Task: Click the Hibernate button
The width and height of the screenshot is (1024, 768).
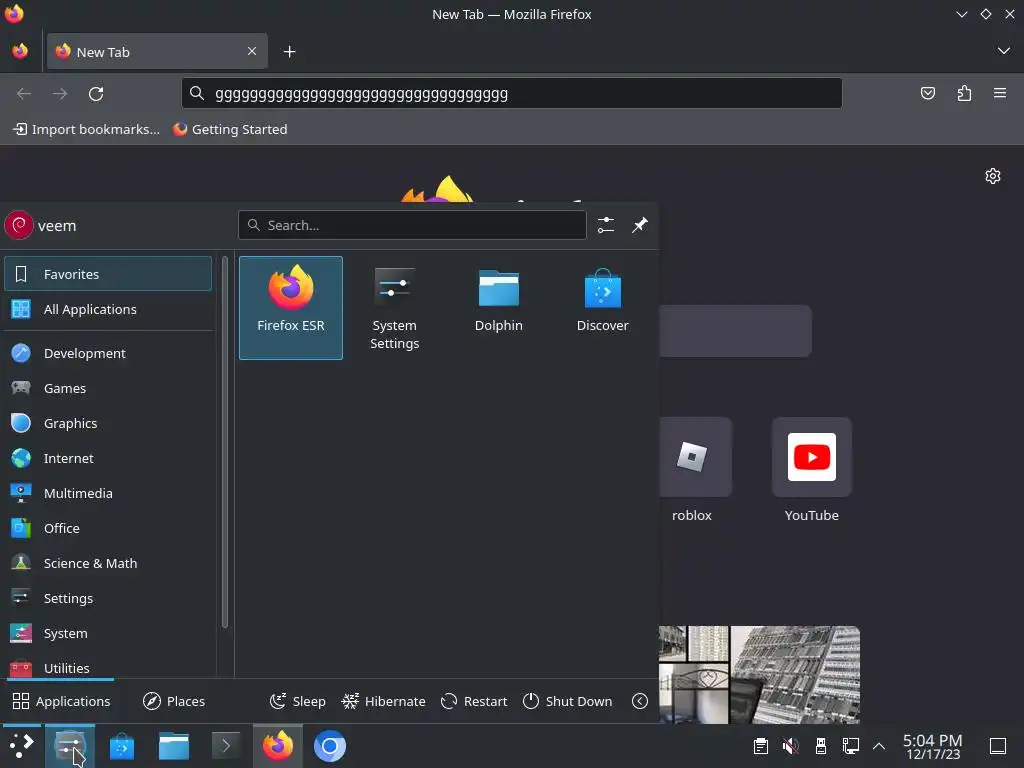Action: (x=383, y=701)
